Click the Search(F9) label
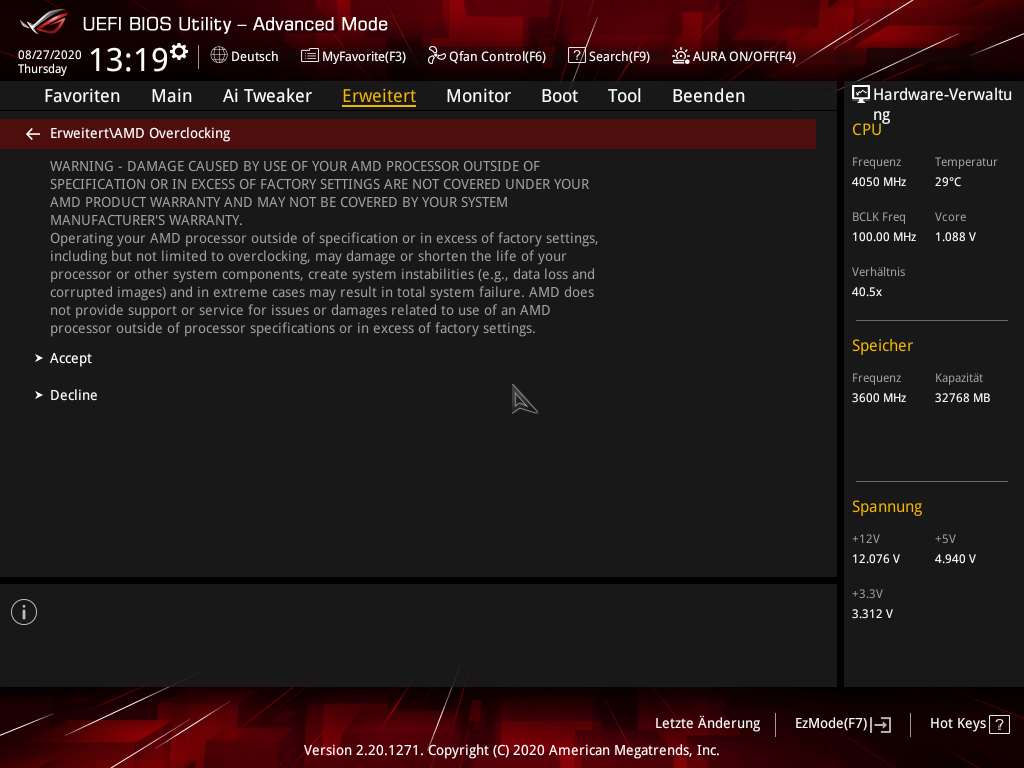Screen dimensions: 1024x768 pos(619,56)
